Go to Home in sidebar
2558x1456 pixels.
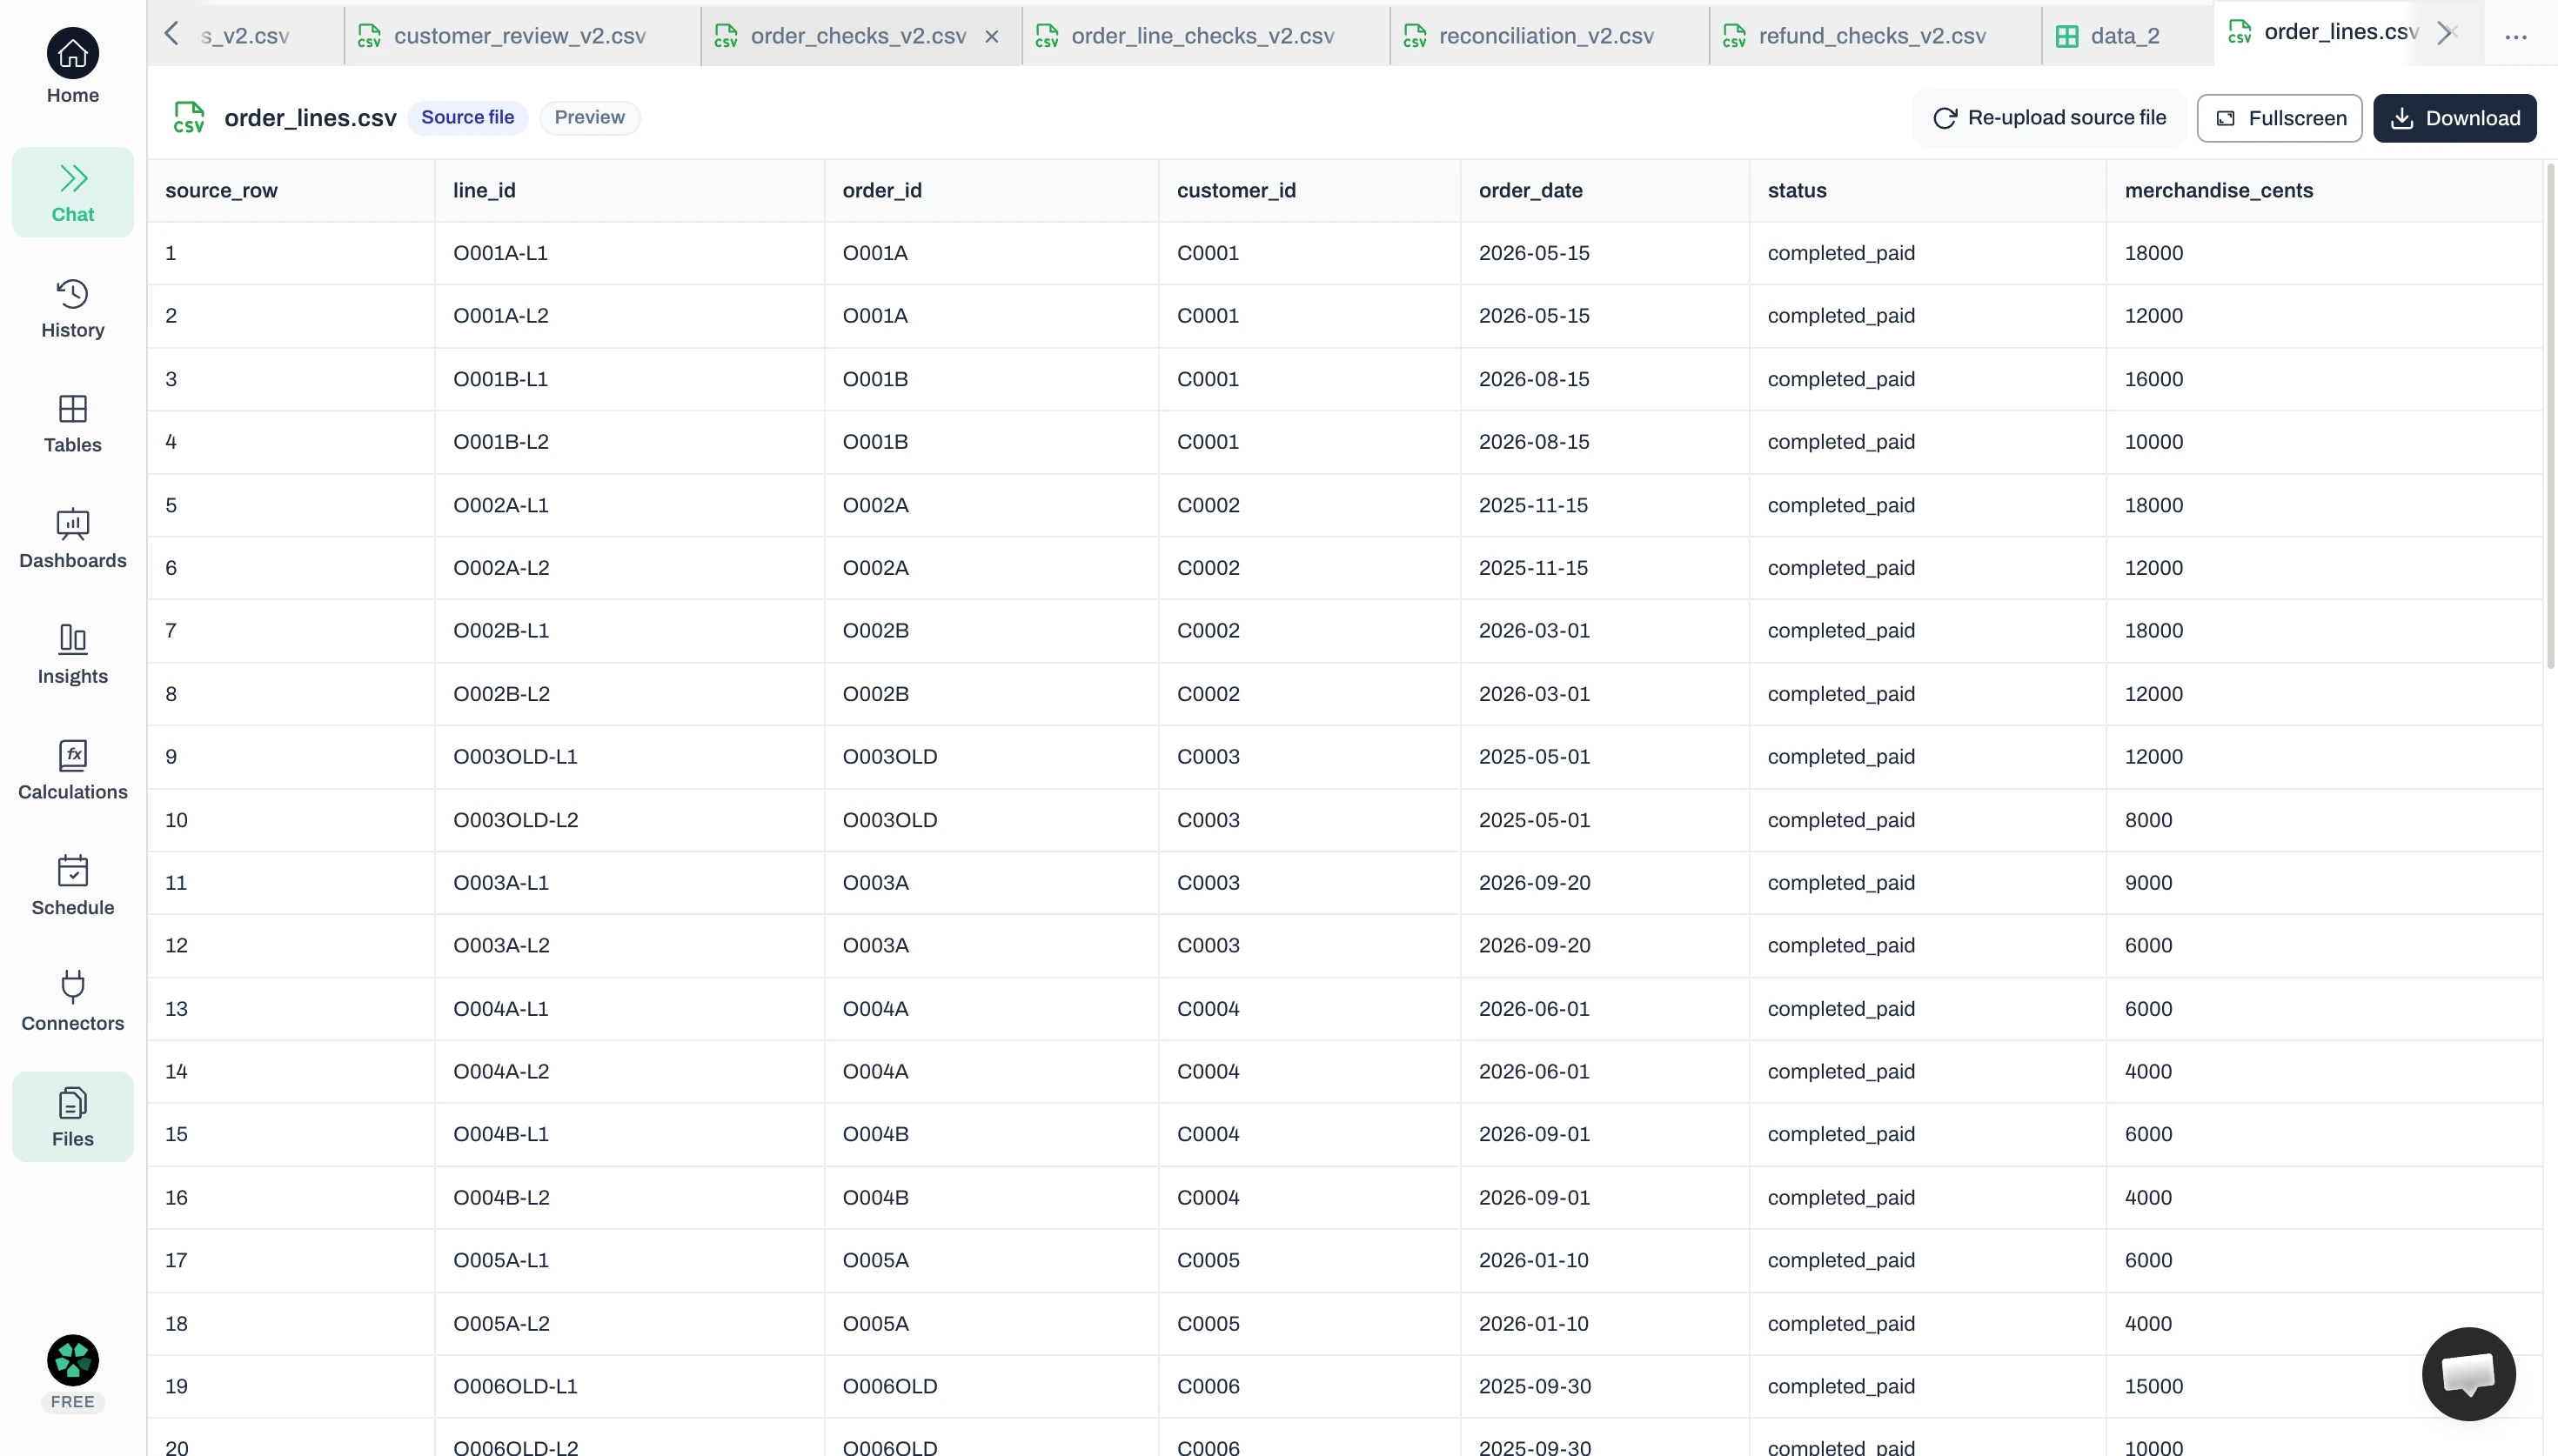point(72,66)
